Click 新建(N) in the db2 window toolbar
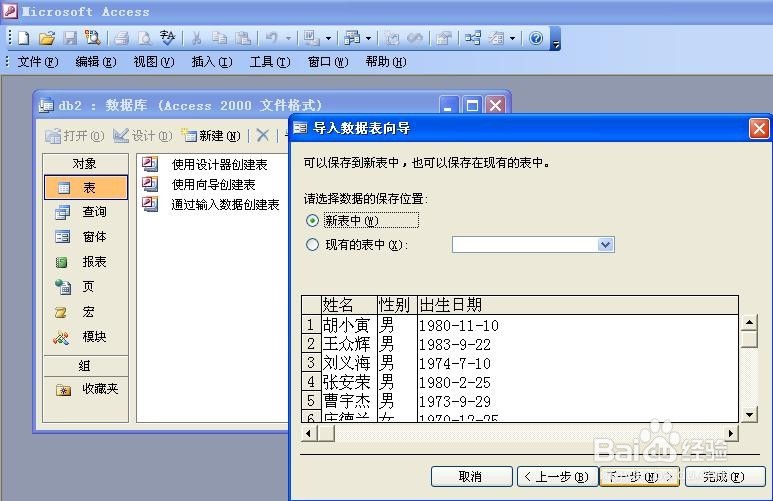The height and width of the screenshot is (501, 773). pos(211,135)
